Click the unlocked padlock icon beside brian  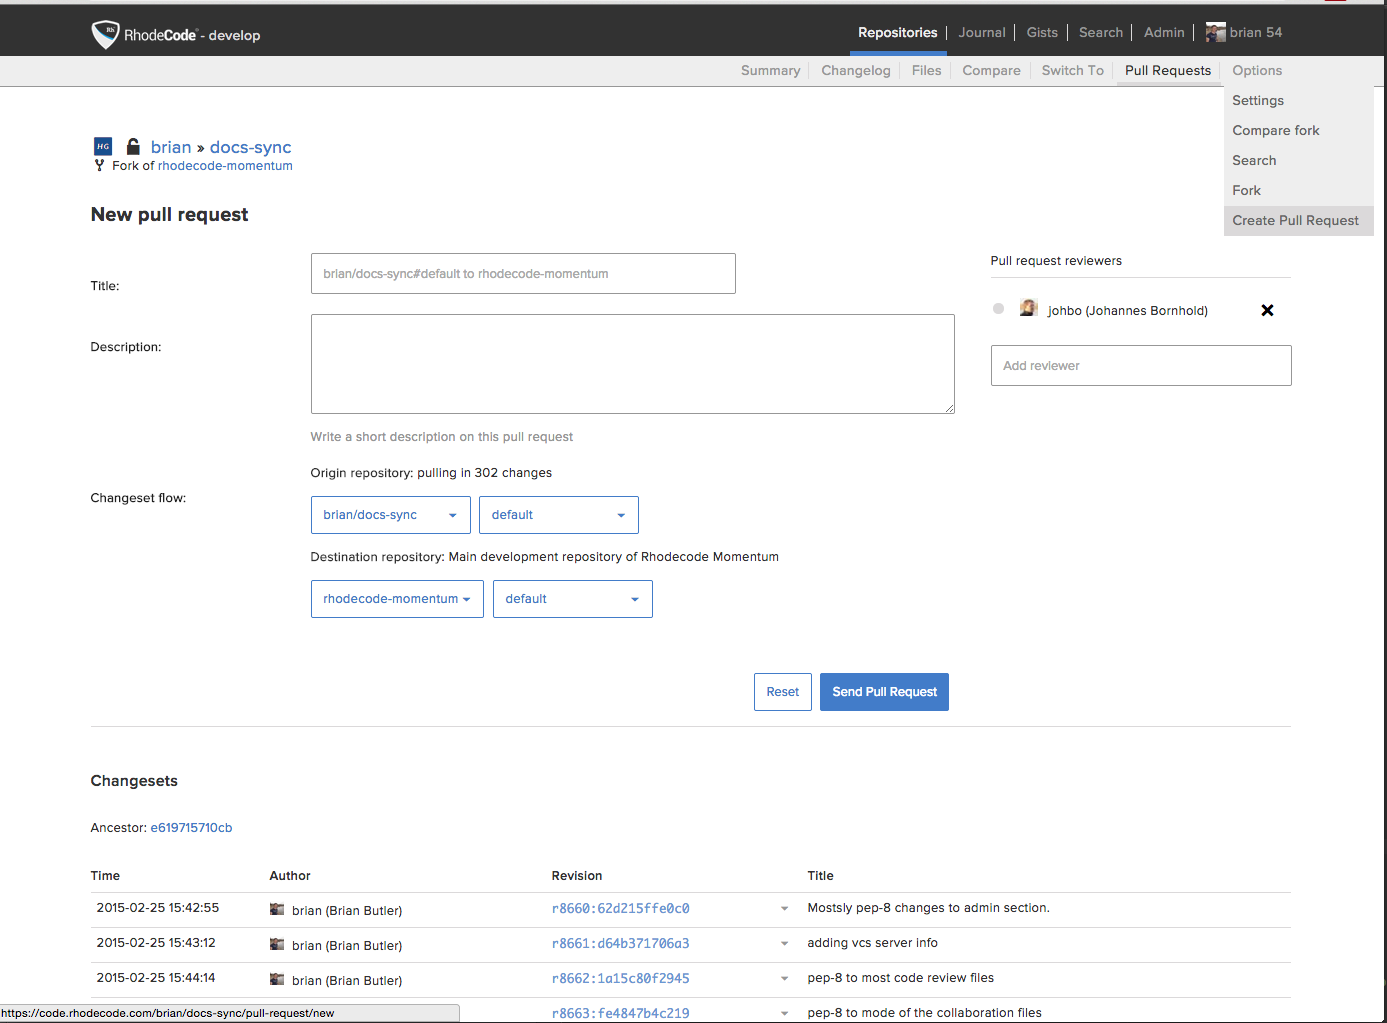pyautogui.click(x=133, y=147)
